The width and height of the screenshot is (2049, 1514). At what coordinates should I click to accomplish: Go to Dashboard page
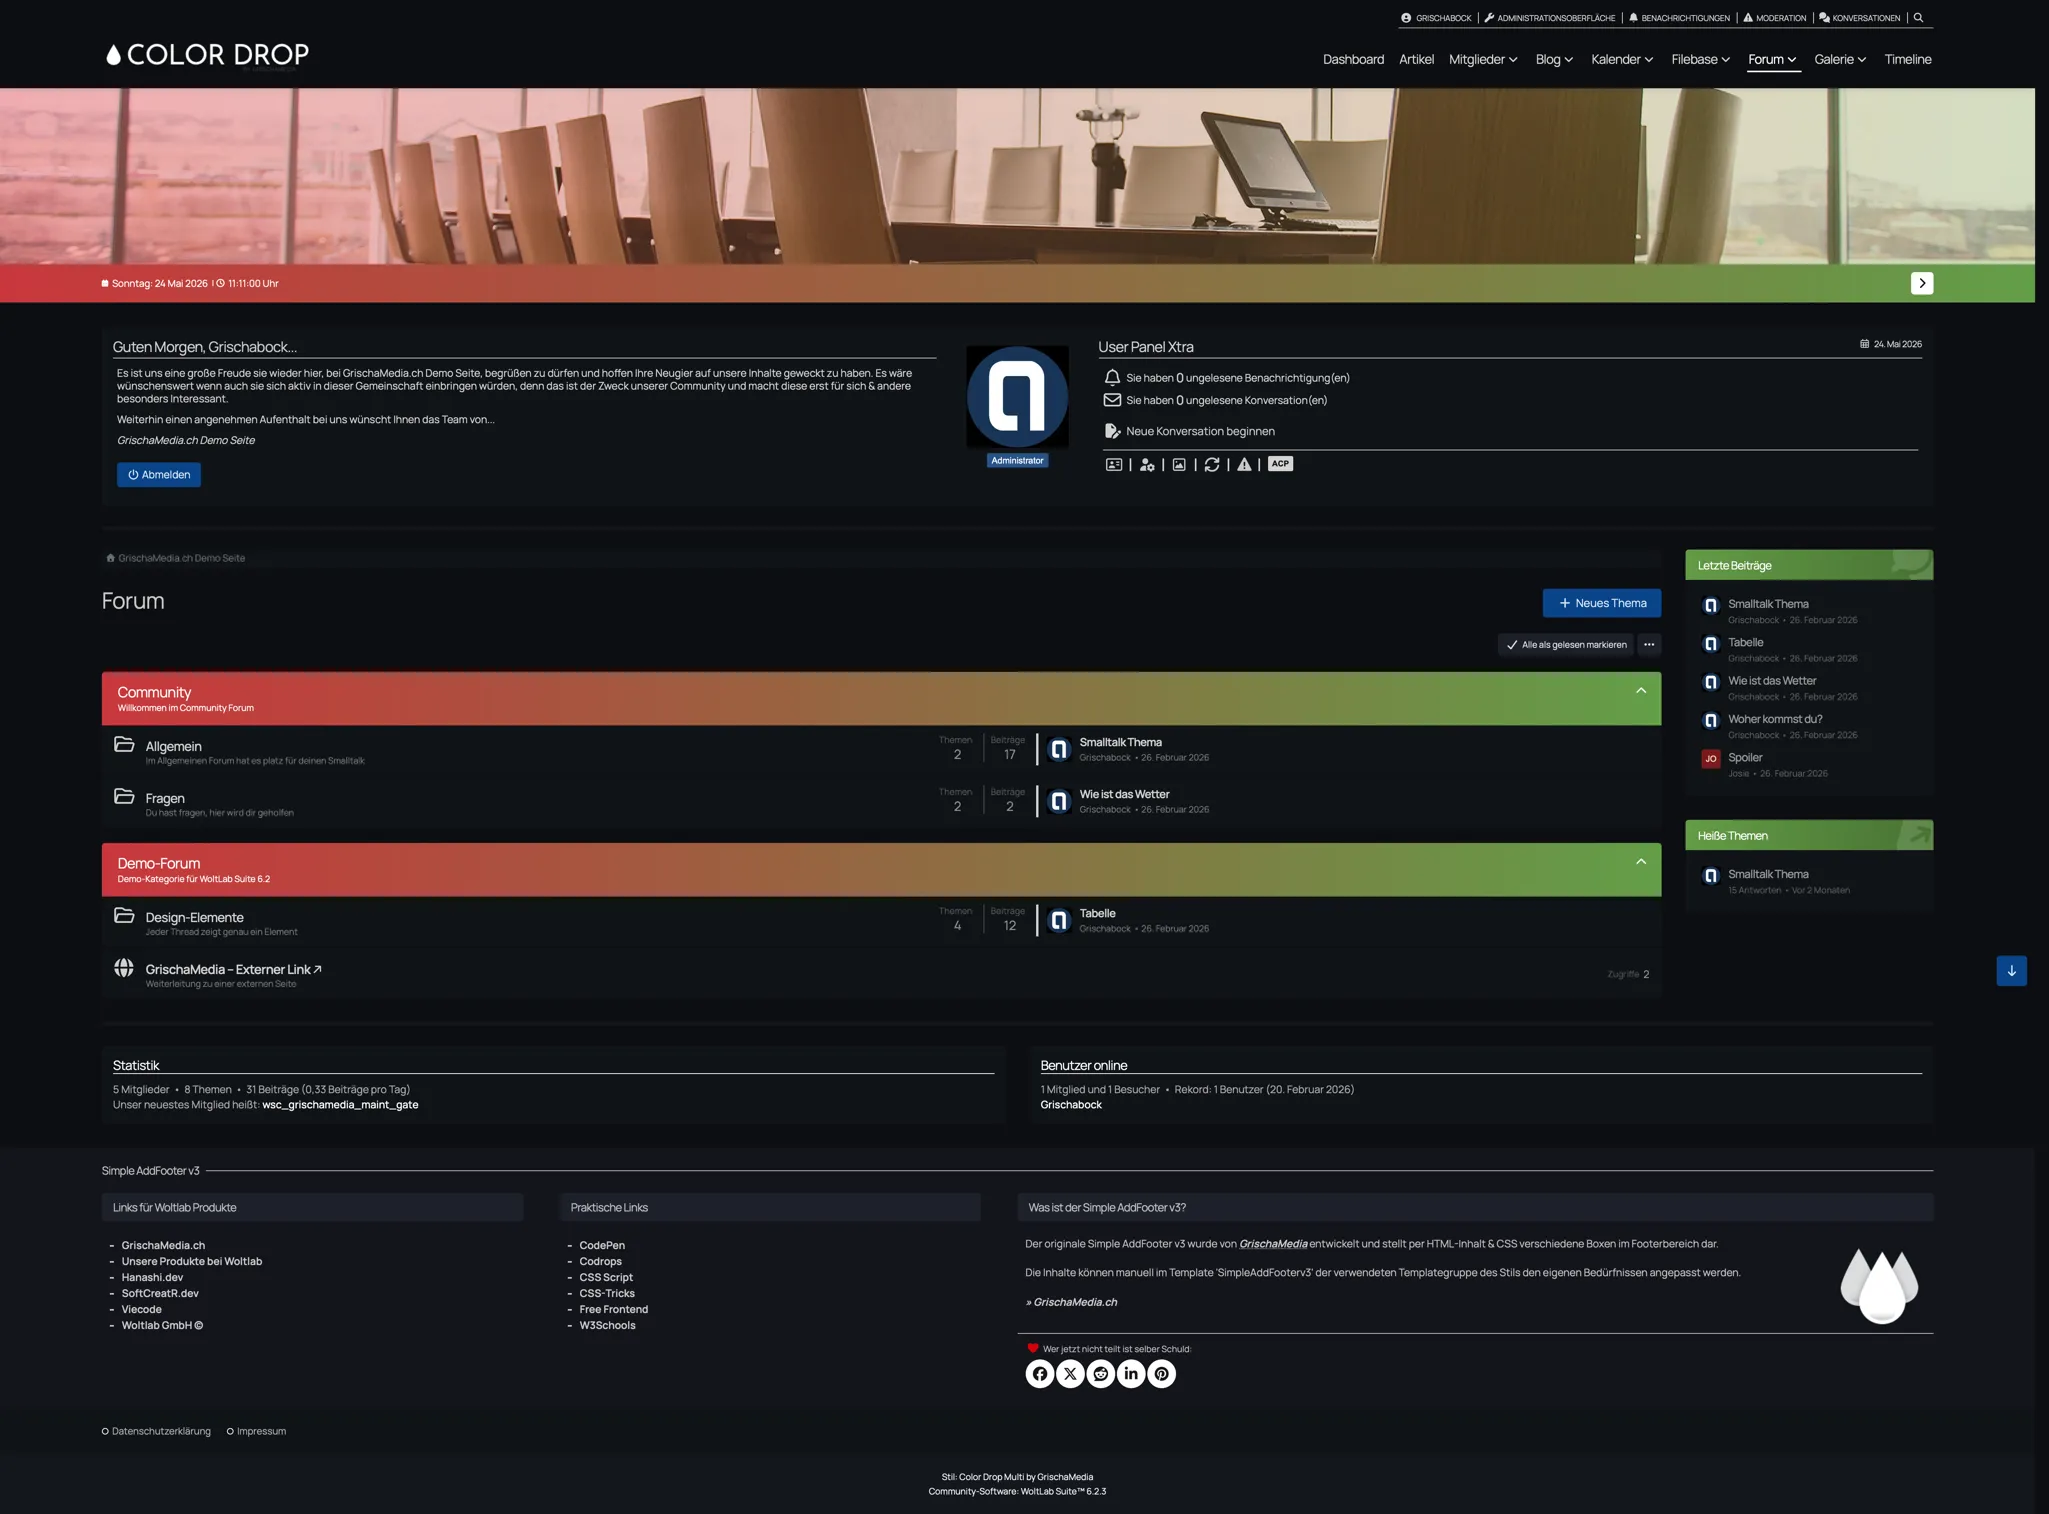coord(1353,59)
